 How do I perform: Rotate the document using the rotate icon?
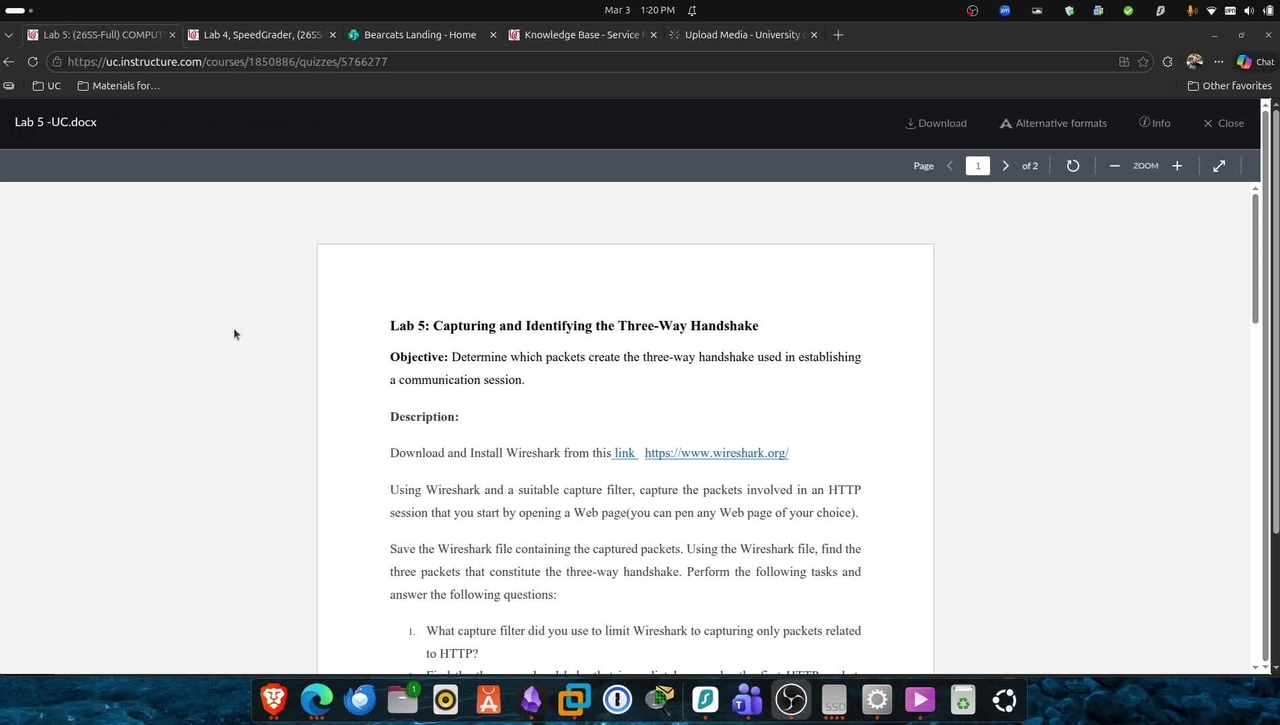coord(1073,166)
